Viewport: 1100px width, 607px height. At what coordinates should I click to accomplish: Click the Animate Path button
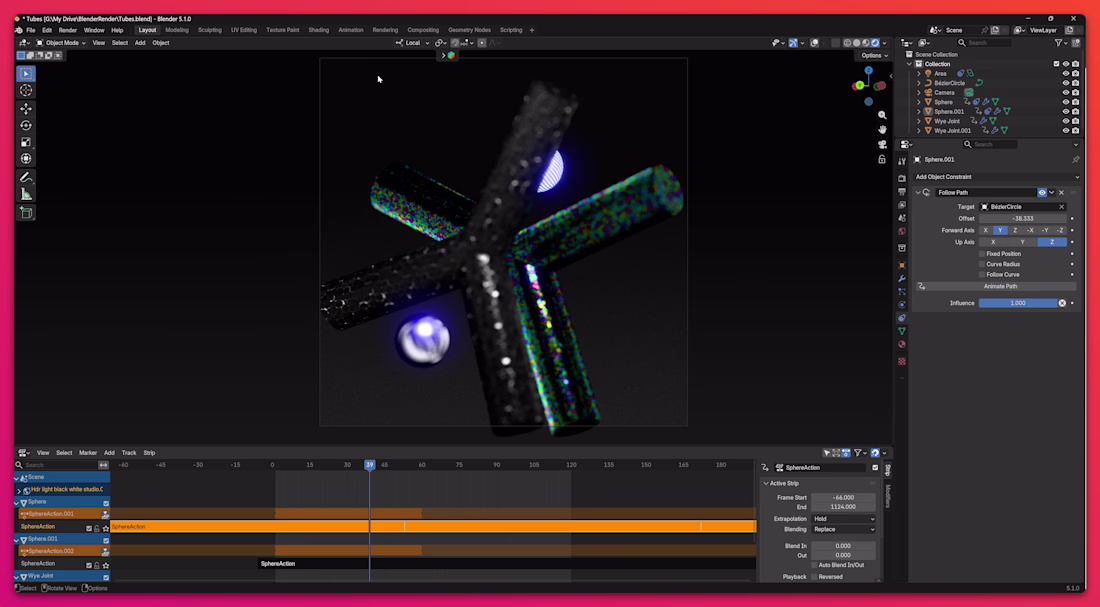click(x=999, y=286)
